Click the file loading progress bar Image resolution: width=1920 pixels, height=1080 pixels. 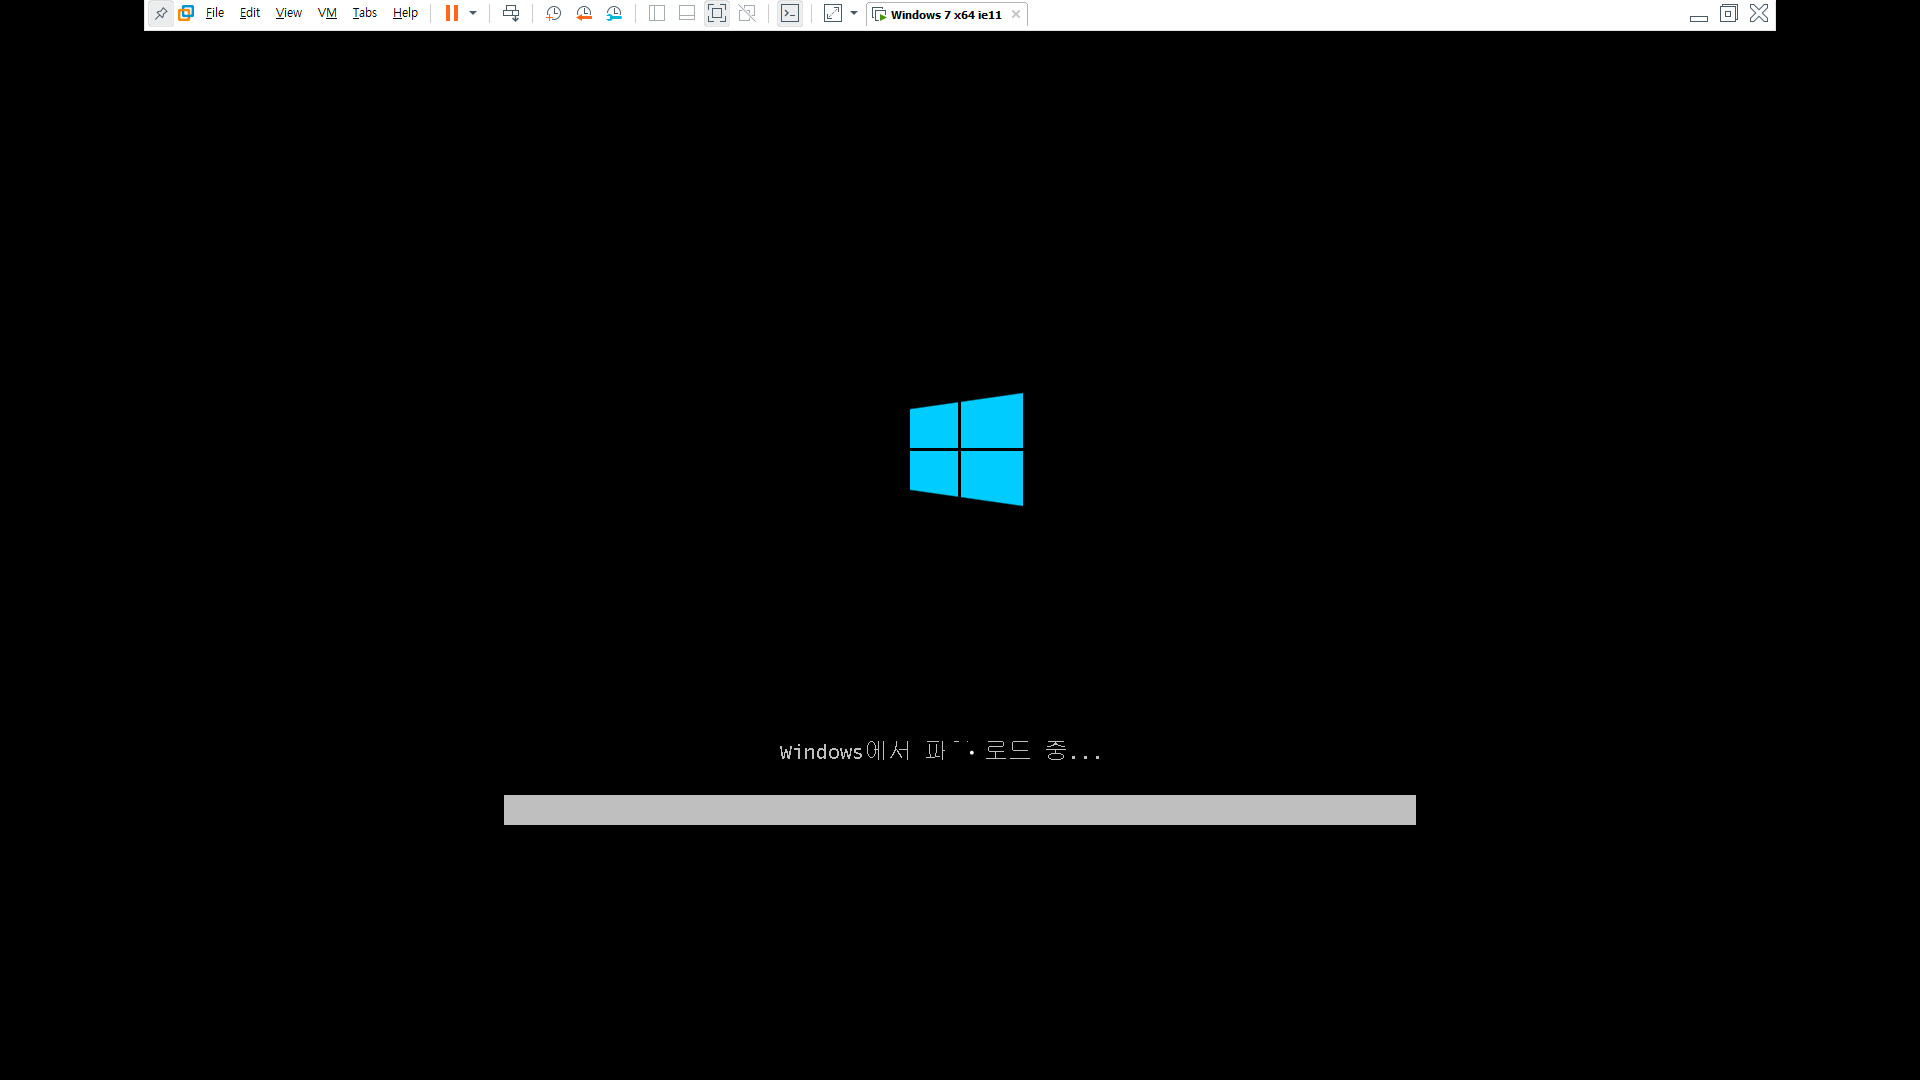pos(960,810)
